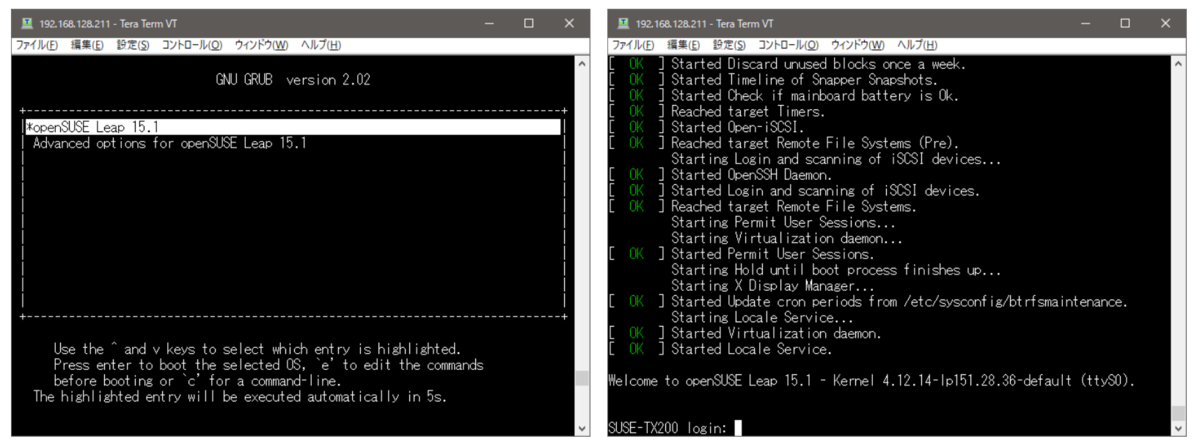This screenshot has height=447, width=1200.
Task: Open コントロール(O) menu in left window
Action: [x=193, y=45]
